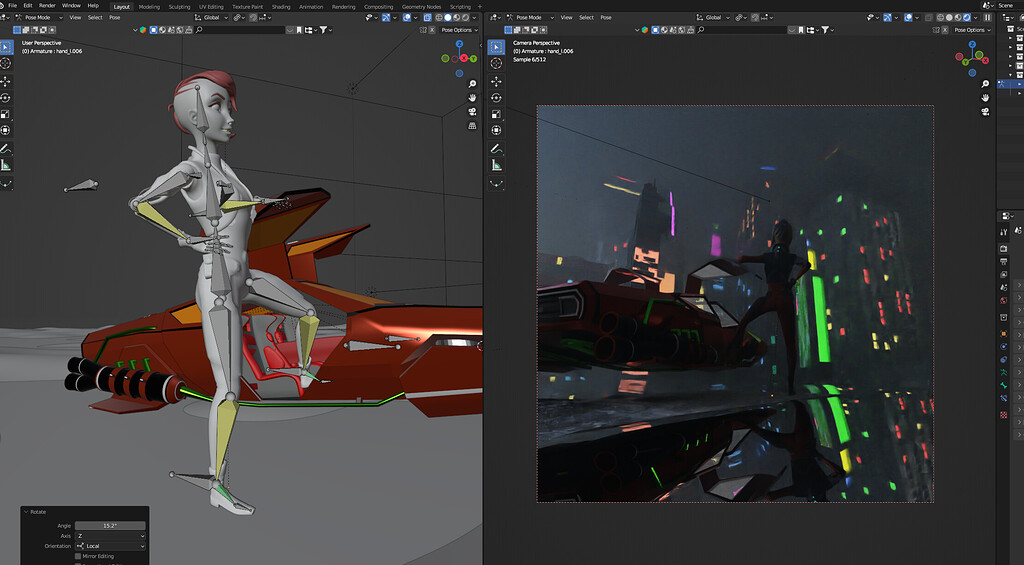Select the Move tool in left viewport
This screenshot has width=1024, height=565.
[x=6, y=81]
